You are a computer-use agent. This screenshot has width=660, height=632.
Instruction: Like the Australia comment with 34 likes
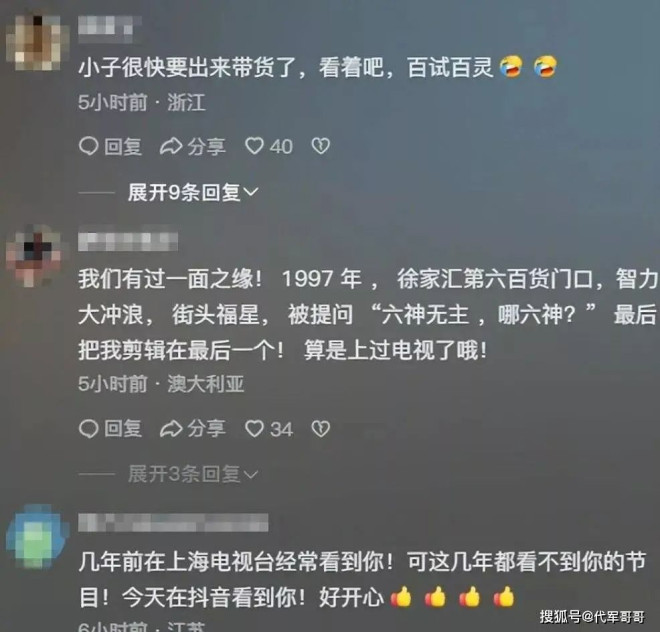(x=254, y=429)
